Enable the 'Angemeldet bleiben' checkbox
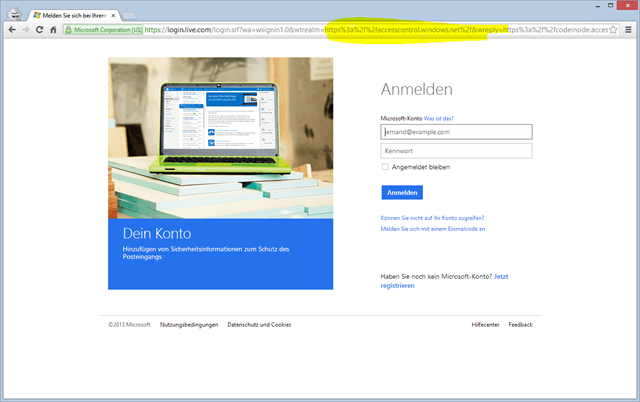The image size is (640, 402). point(385,167)
